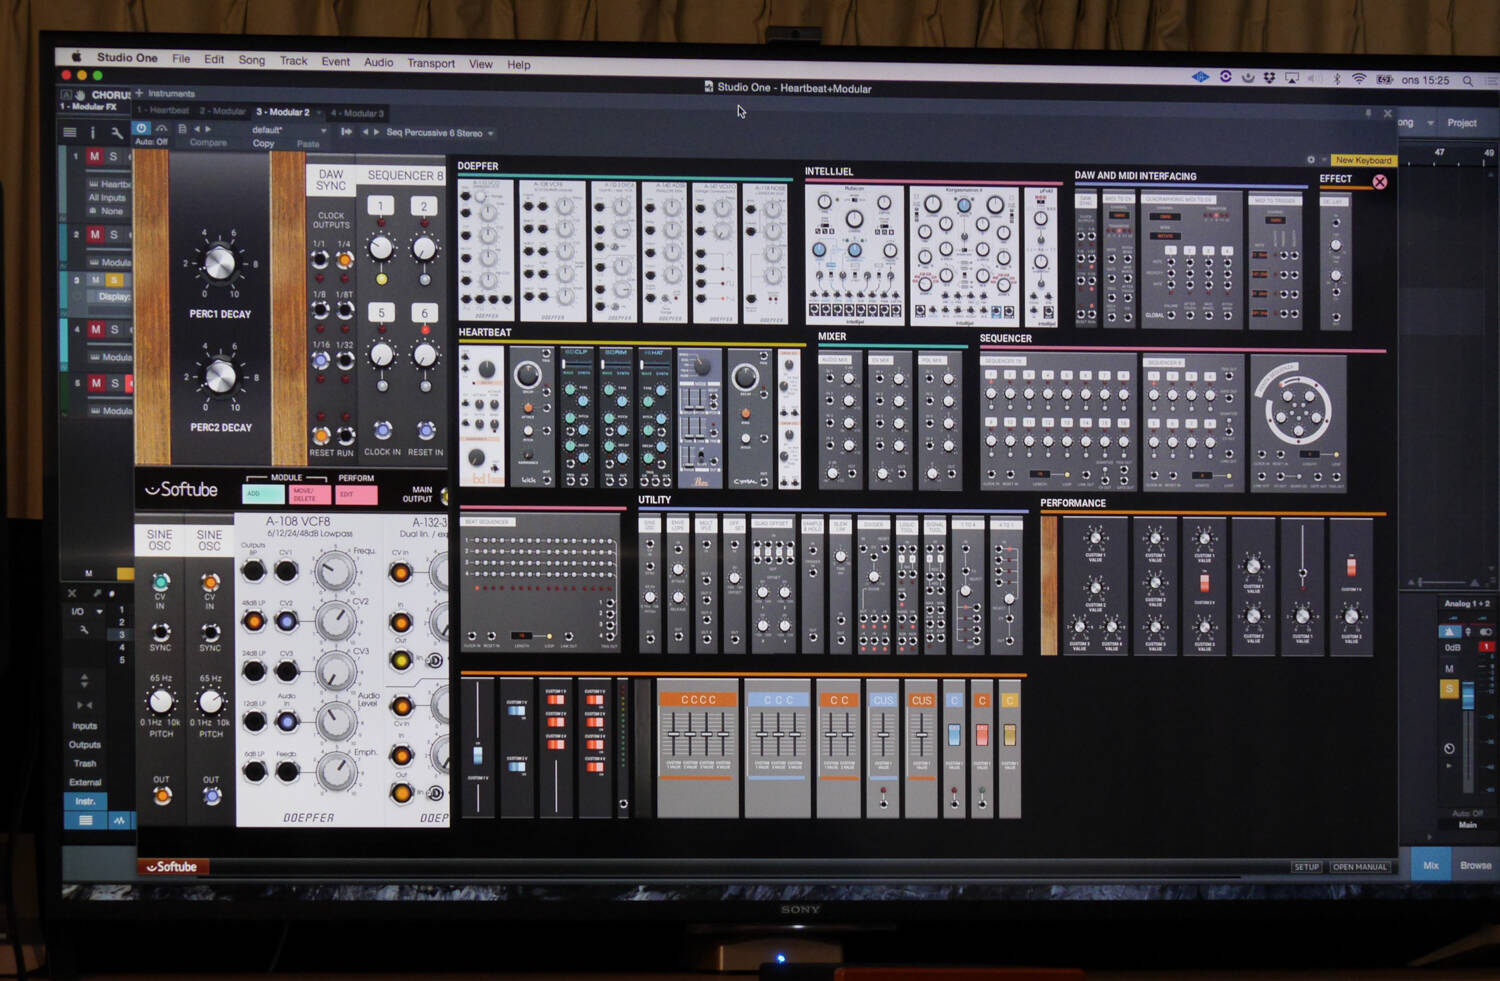The height and width of the screenshot is (981, 1500).
Task: Click the A-108 VCF8 Frequ. knob
Action: point(334,572)
